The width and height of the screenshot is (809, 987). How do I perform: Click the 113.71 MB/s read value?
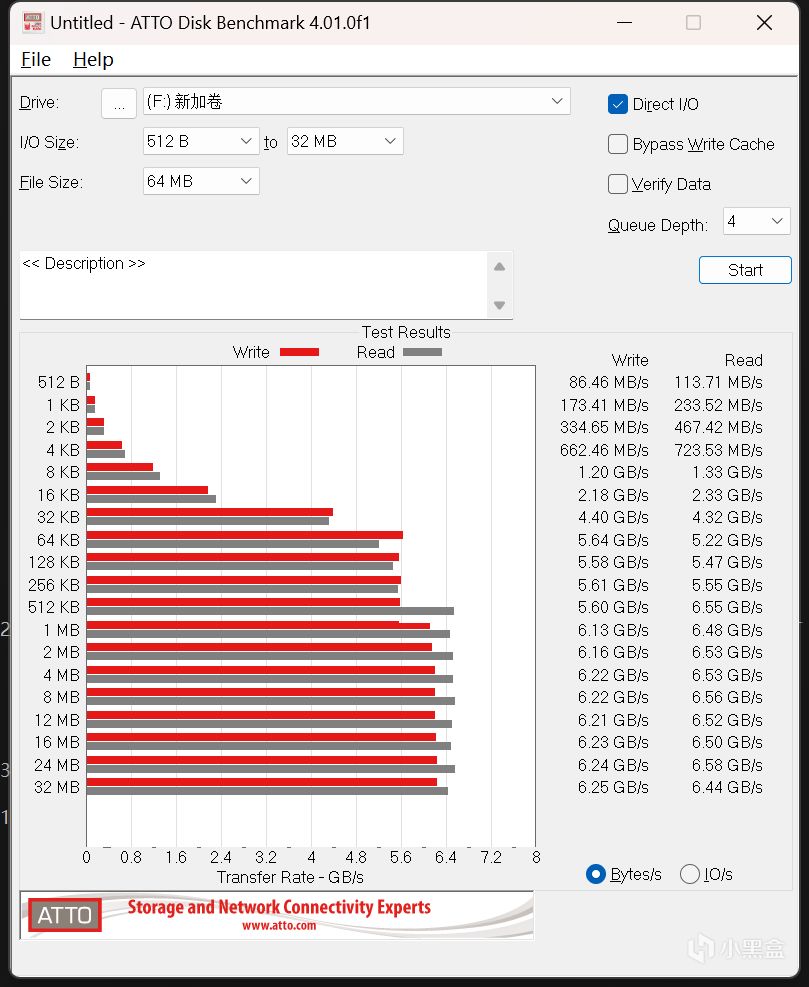point(718,382)
